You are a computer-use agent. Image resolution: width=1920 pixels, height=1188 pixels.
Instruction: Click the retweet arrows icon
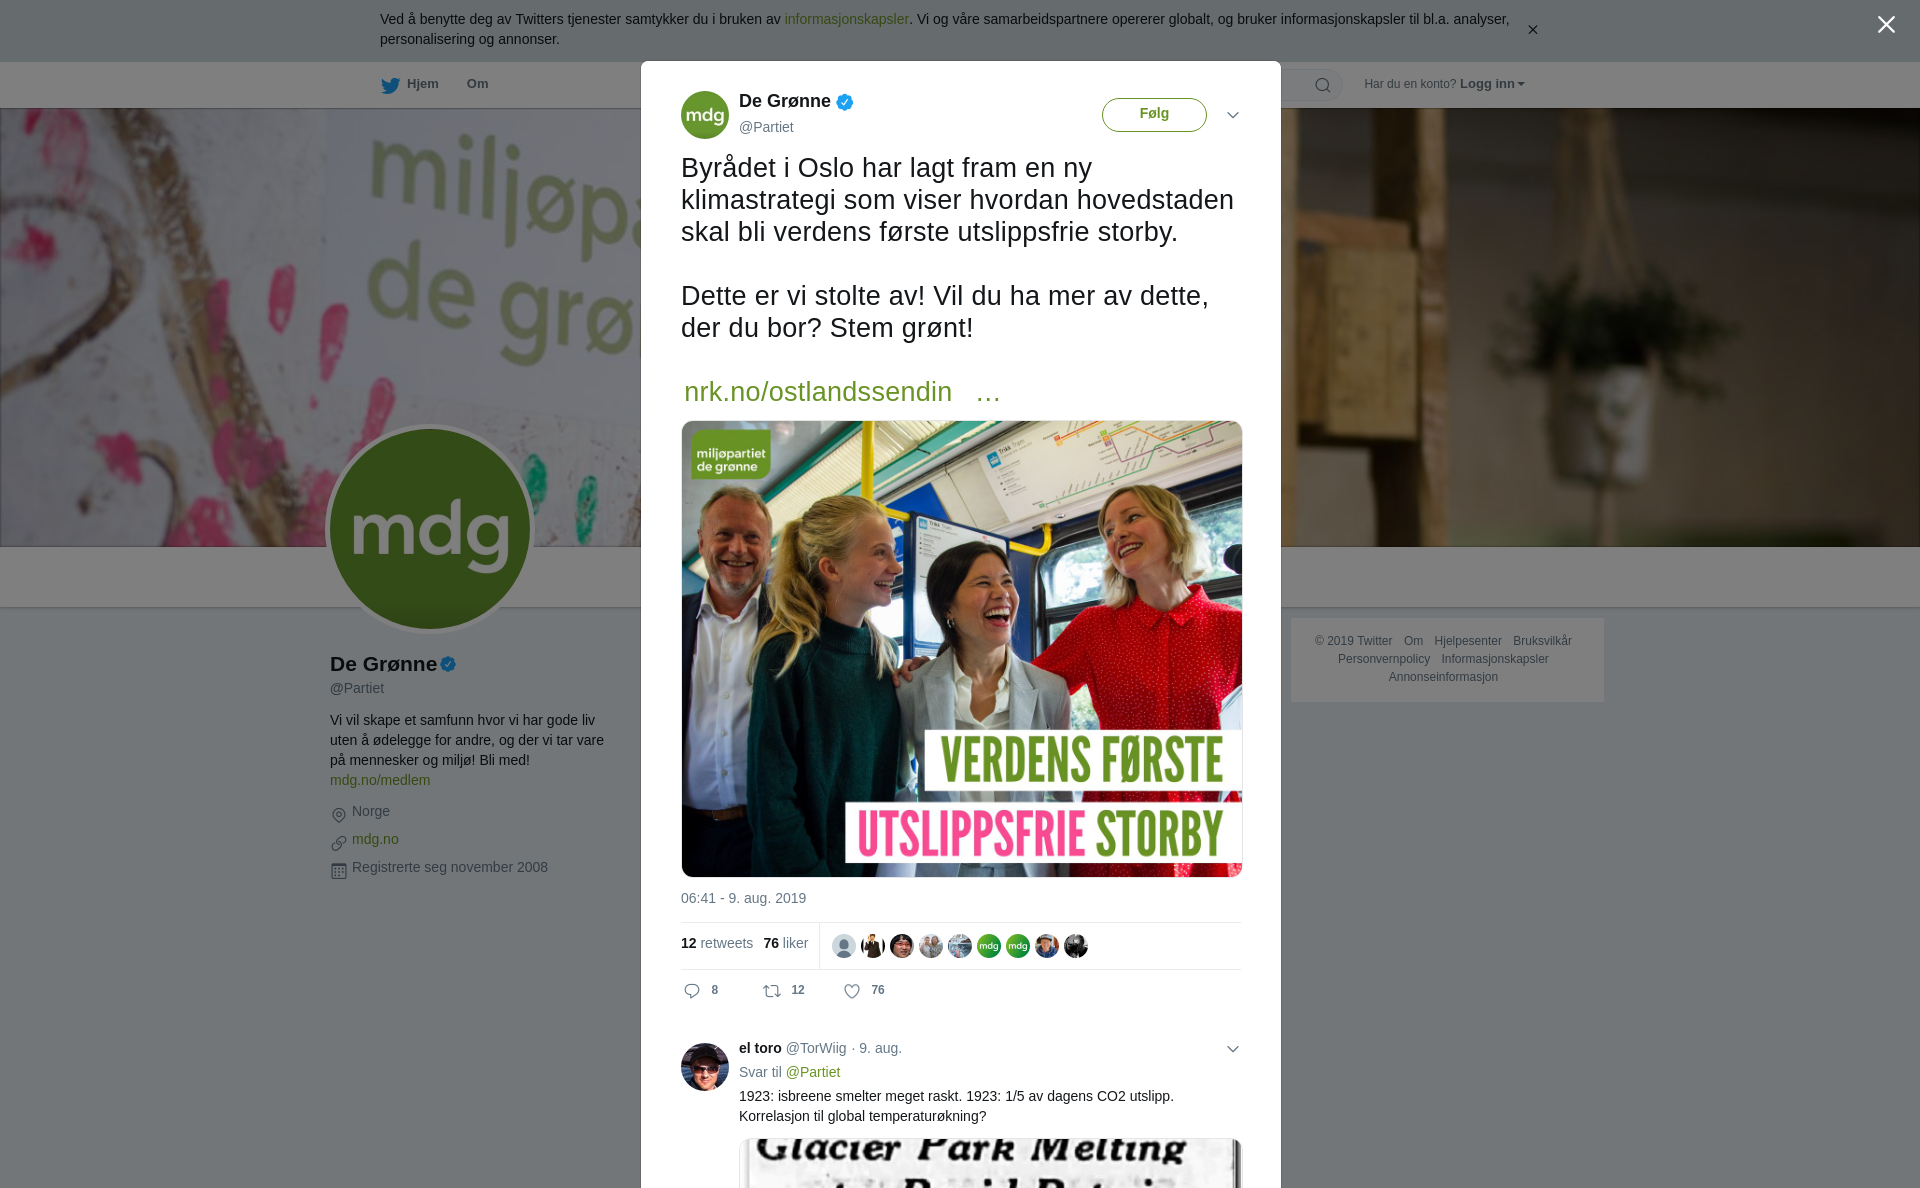click(772, 991)
